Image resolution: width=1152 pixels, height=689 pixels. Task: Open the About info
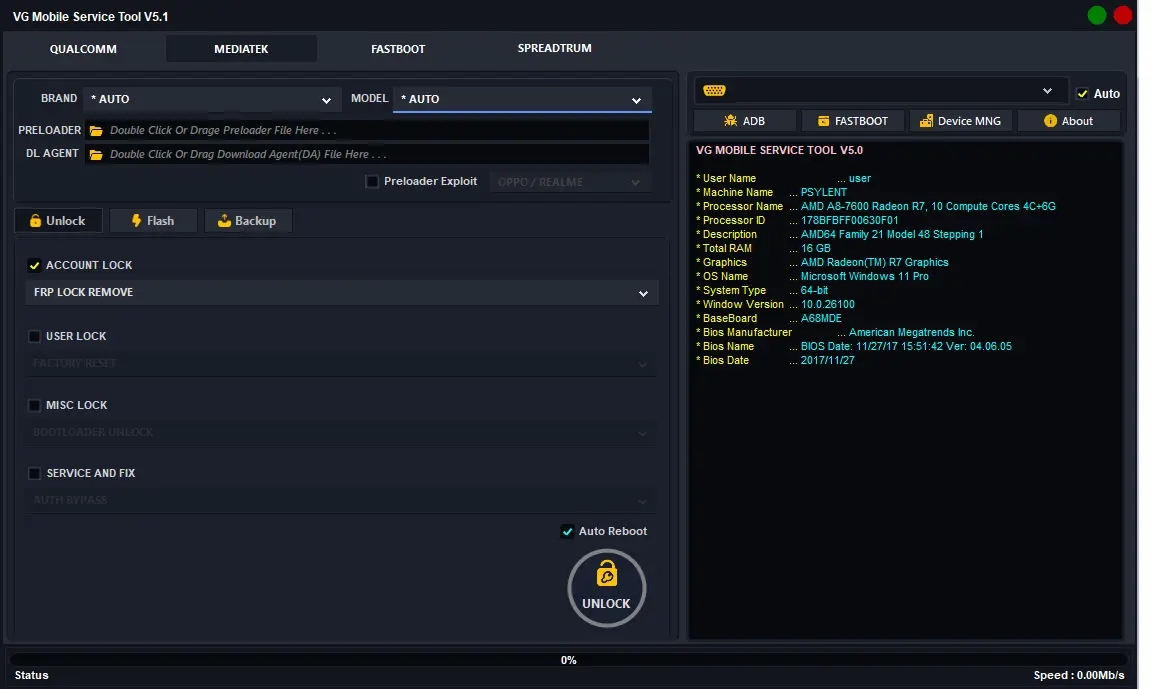tap(1068, 120)
